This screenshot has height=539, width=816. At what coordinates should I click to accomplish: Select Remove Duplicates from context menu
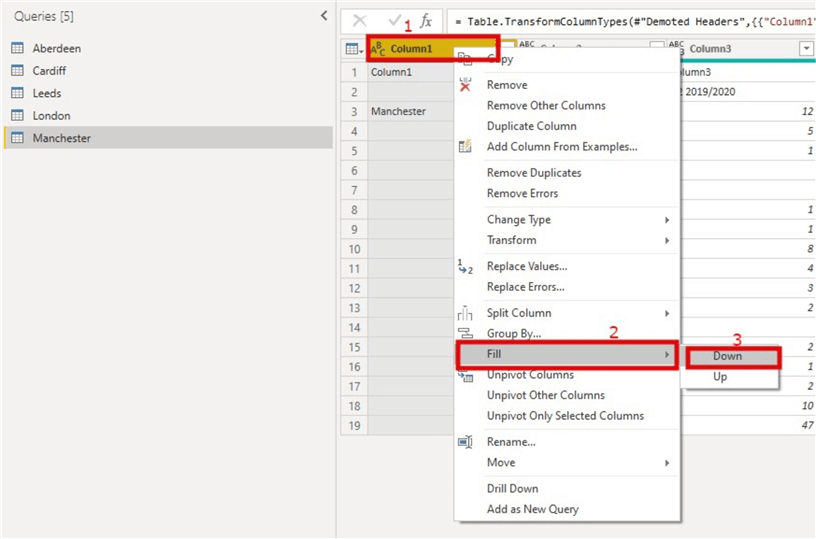[x=533, y=173]
